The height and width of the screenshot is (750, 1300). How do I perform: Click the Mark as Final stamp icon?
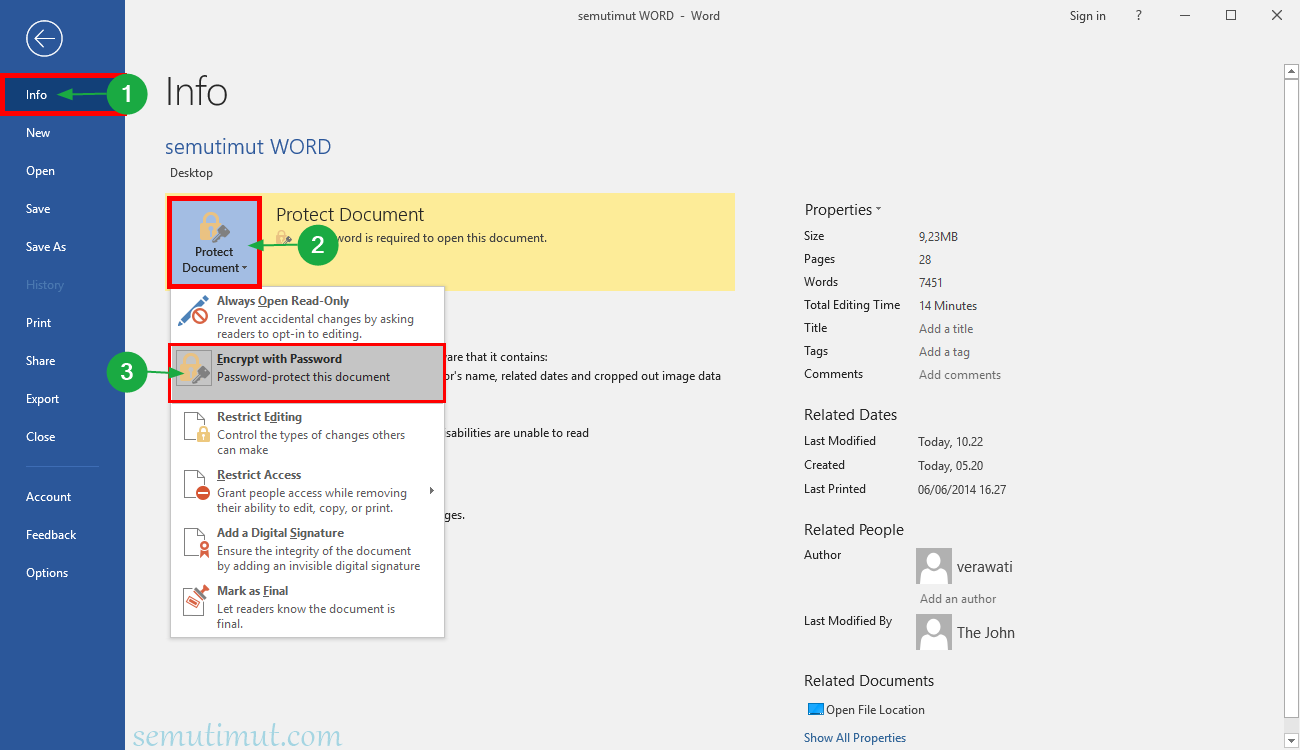click(x=196, y=600)
